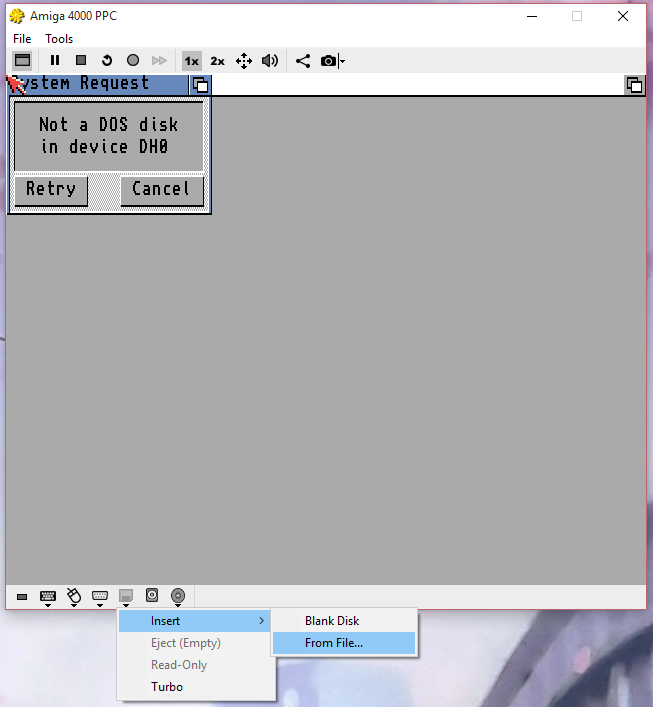Close the Amiga 4000 PPC window

click(x=623, y=16)
